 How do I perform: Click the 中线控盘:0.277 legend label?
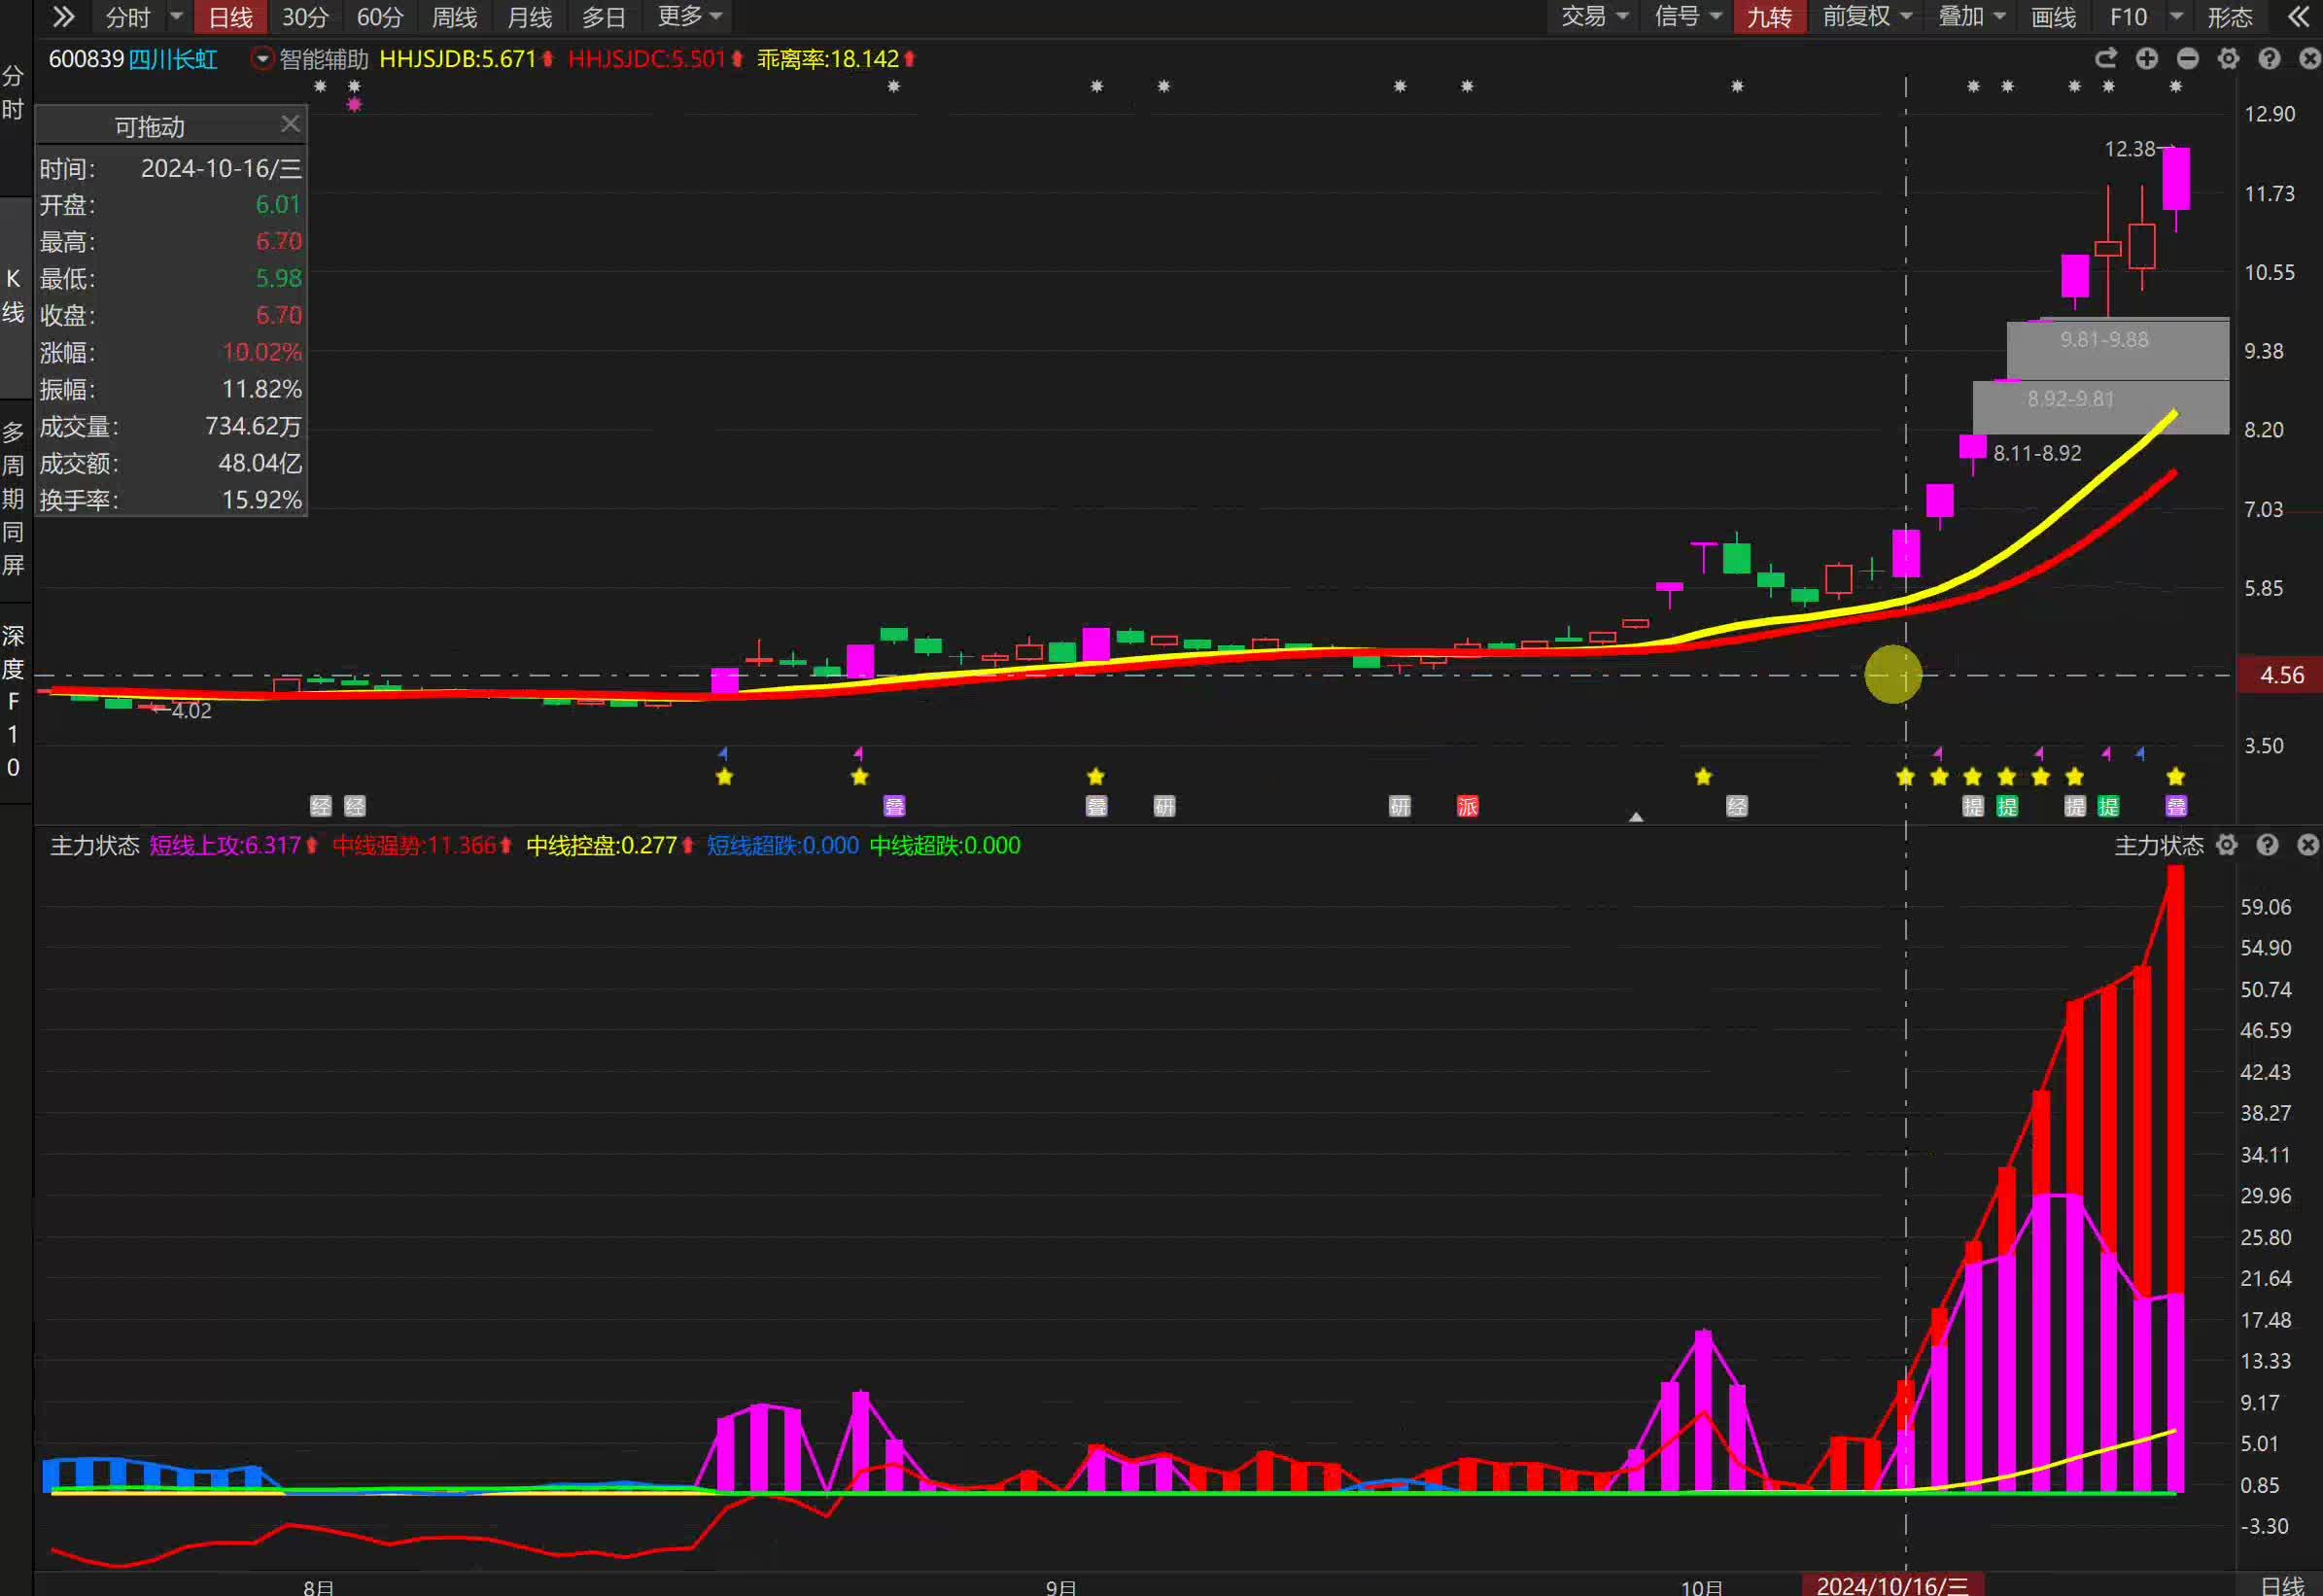602,846
